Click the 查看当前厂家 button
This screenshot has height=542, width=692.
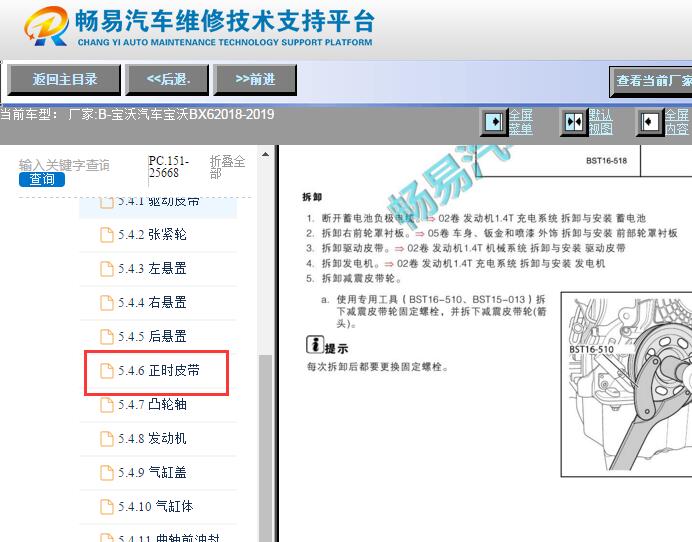coord(651,81)
